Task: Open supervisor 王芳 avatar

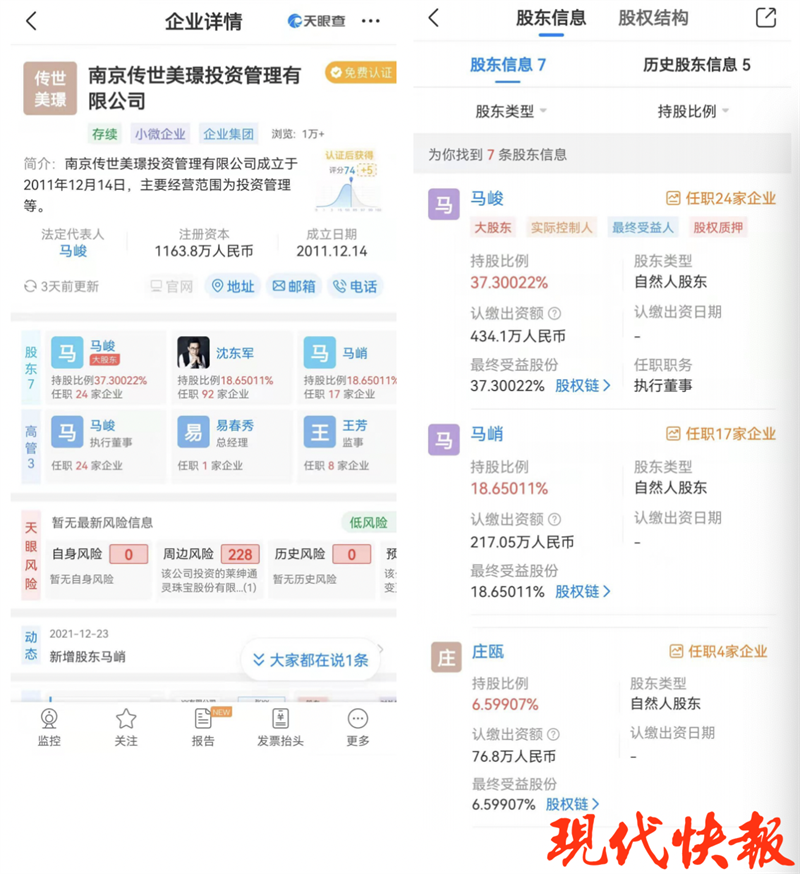Action: 319,432
